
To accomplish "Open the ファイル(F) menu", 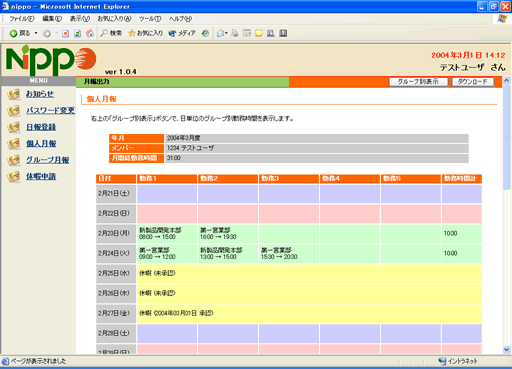I will [x=22, y=19].
